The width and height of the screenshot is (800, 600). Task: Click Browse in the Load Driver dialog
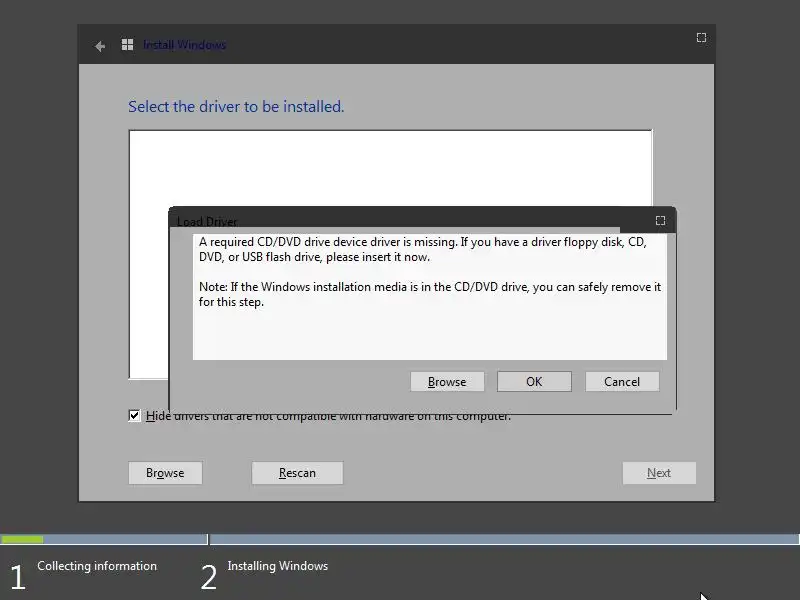click(447, 382)
